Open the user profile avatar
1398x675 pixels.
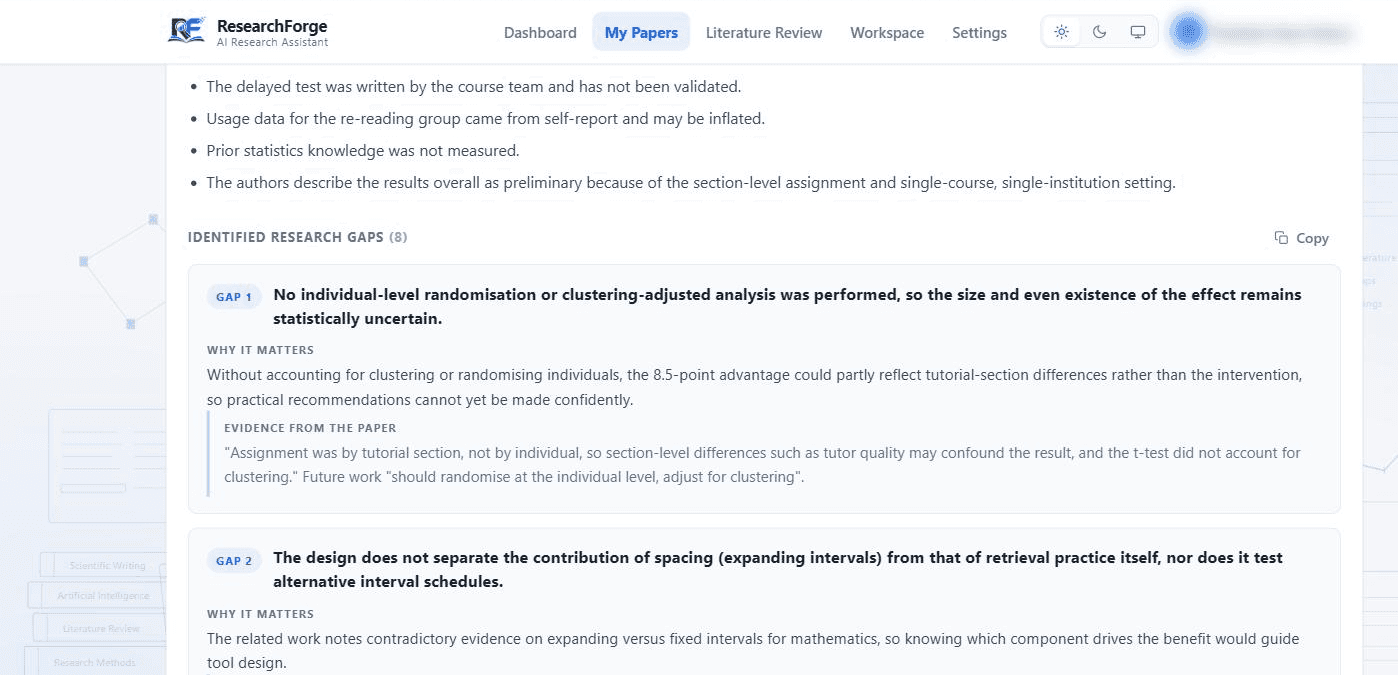[1188, 32]
